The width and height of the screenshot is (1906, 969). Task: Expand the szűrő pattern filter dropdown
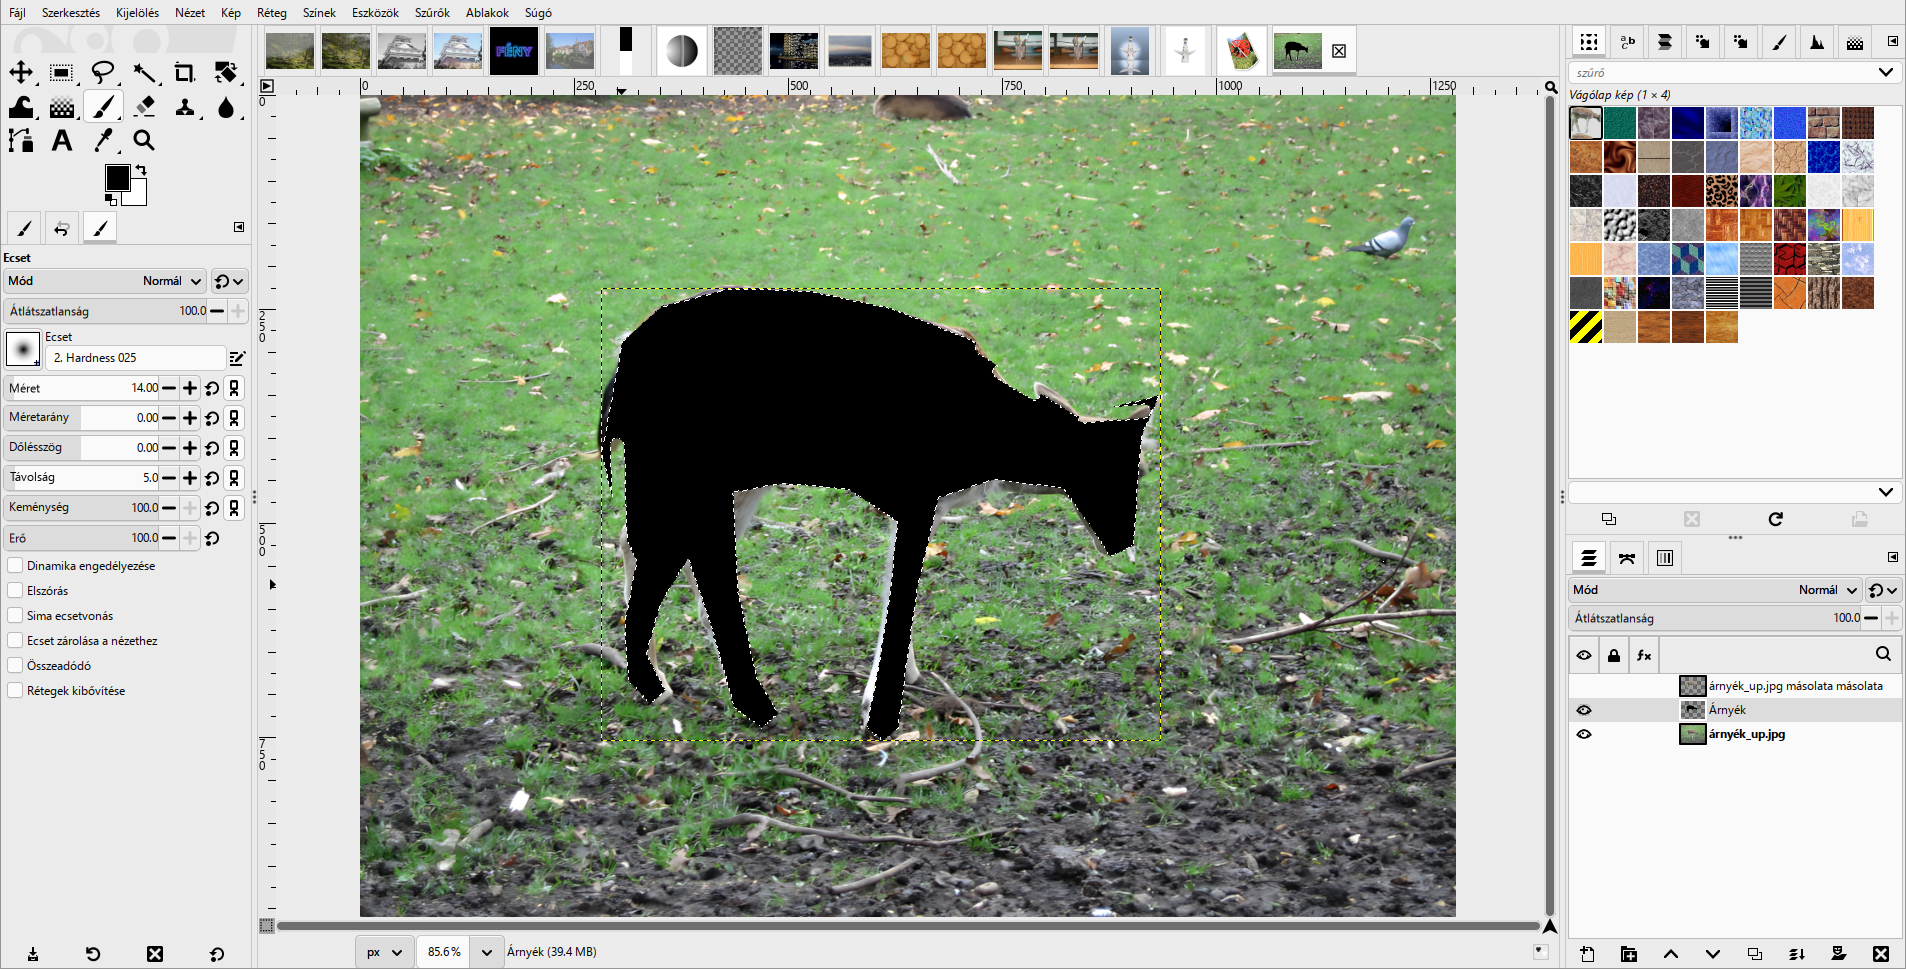[x=1885, y=72]
